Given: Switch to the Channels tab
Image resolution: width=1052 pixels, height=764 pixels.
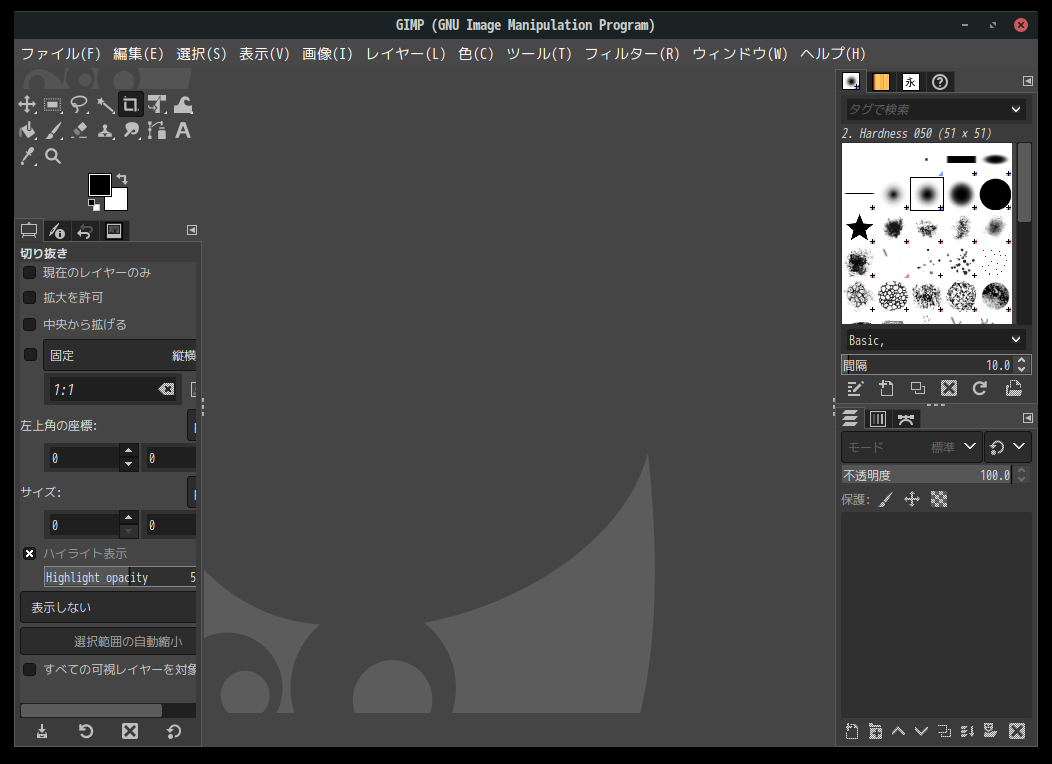Looking at the screenshot, I should (x=878, y=419).
